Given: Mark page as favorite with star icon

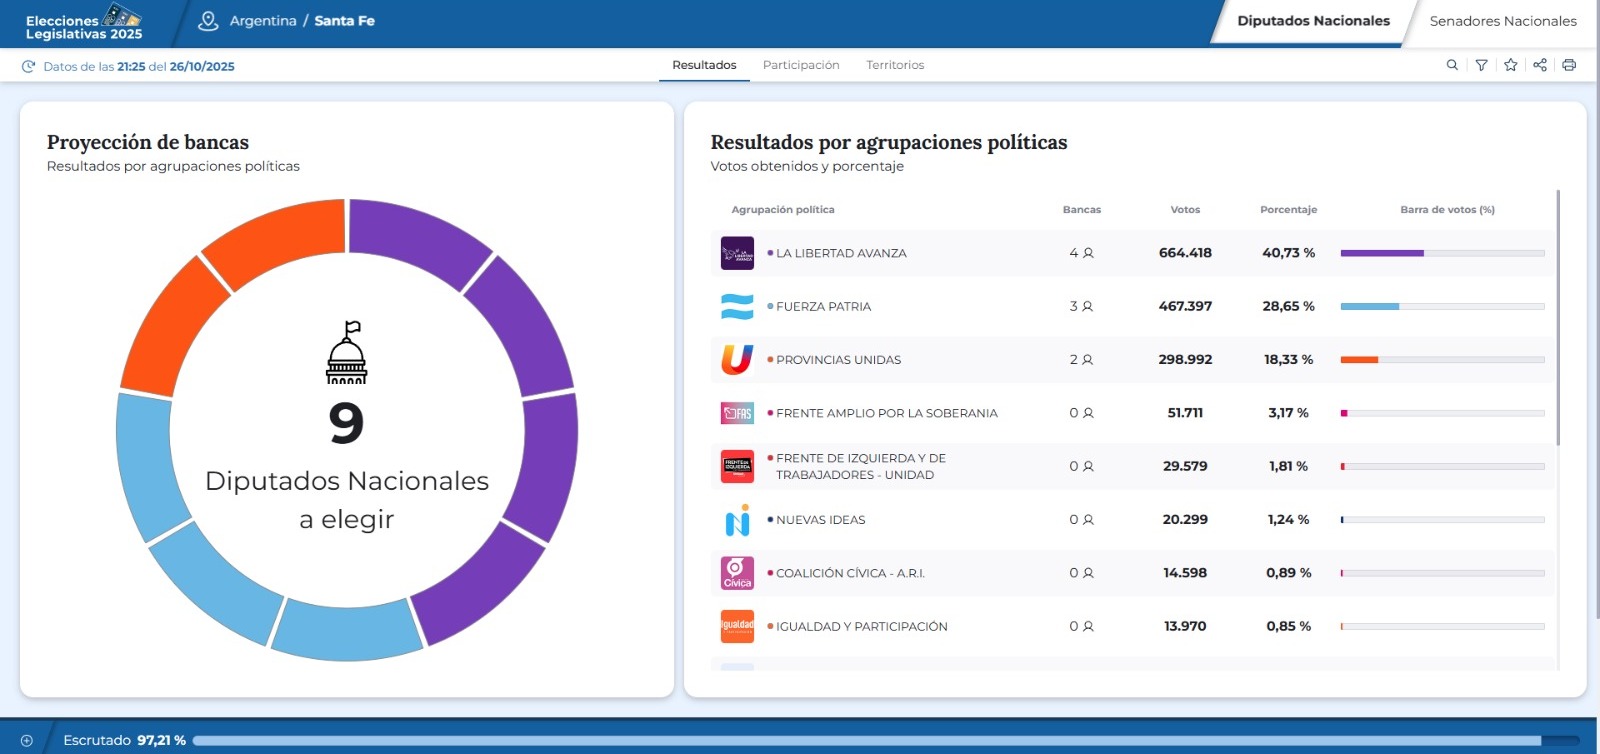Looking at the screenshot, I should point(1511,65).
